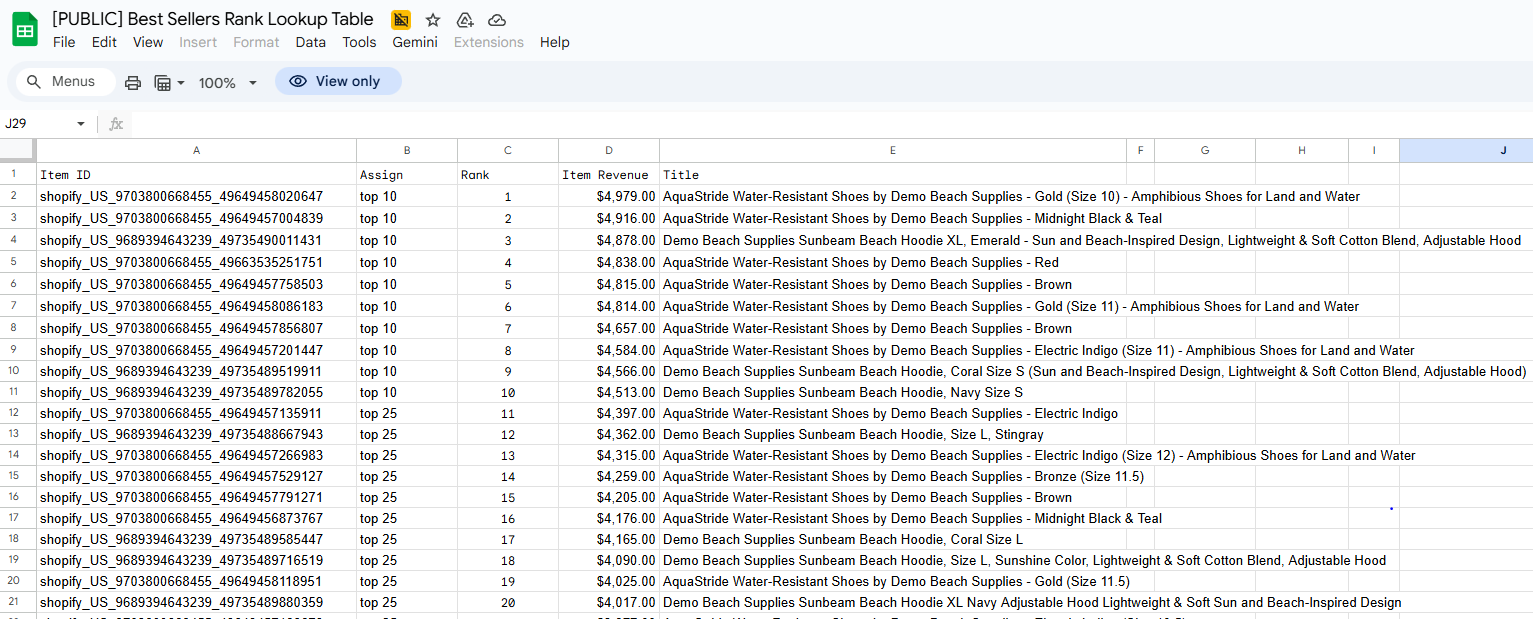1533x619 pixels.
Task: Check the cloud document status icon
Action: point(497,20)
